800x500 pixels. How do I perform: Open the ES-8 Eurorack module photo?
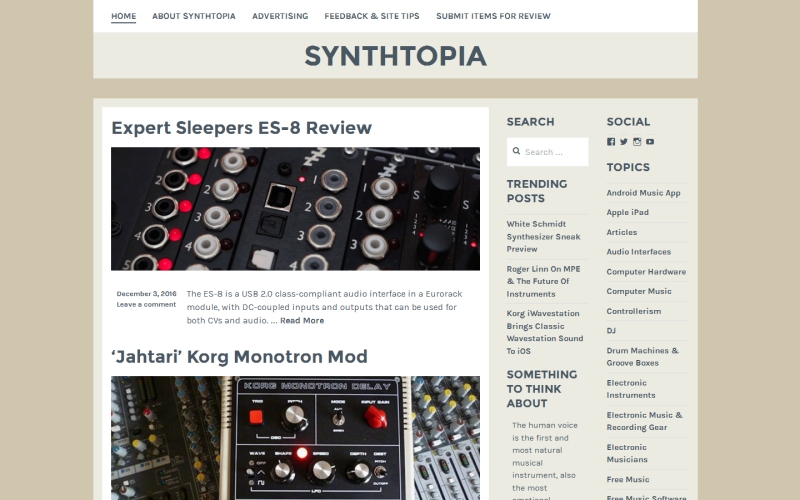pyautogui.click(x=295, y=209)
